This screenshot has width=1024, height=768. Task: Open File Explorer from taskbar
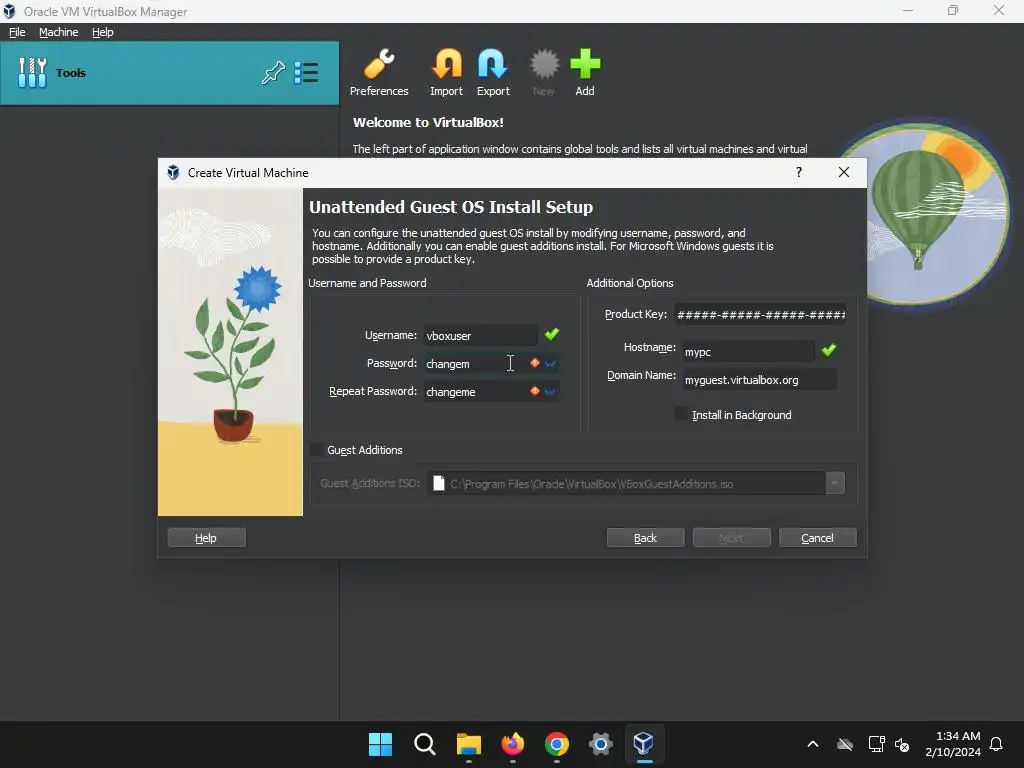(x=468, y=744)
